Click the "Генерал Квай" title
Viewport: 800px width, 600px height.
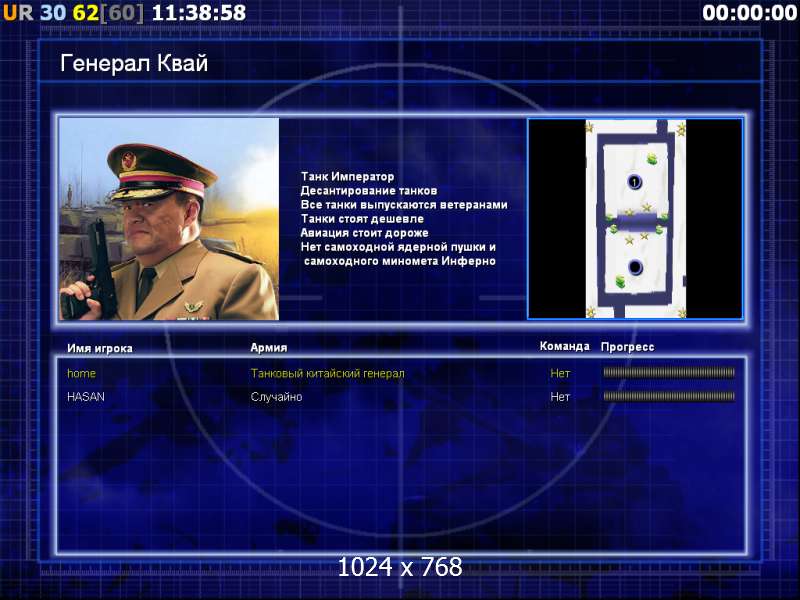point(134,63)
